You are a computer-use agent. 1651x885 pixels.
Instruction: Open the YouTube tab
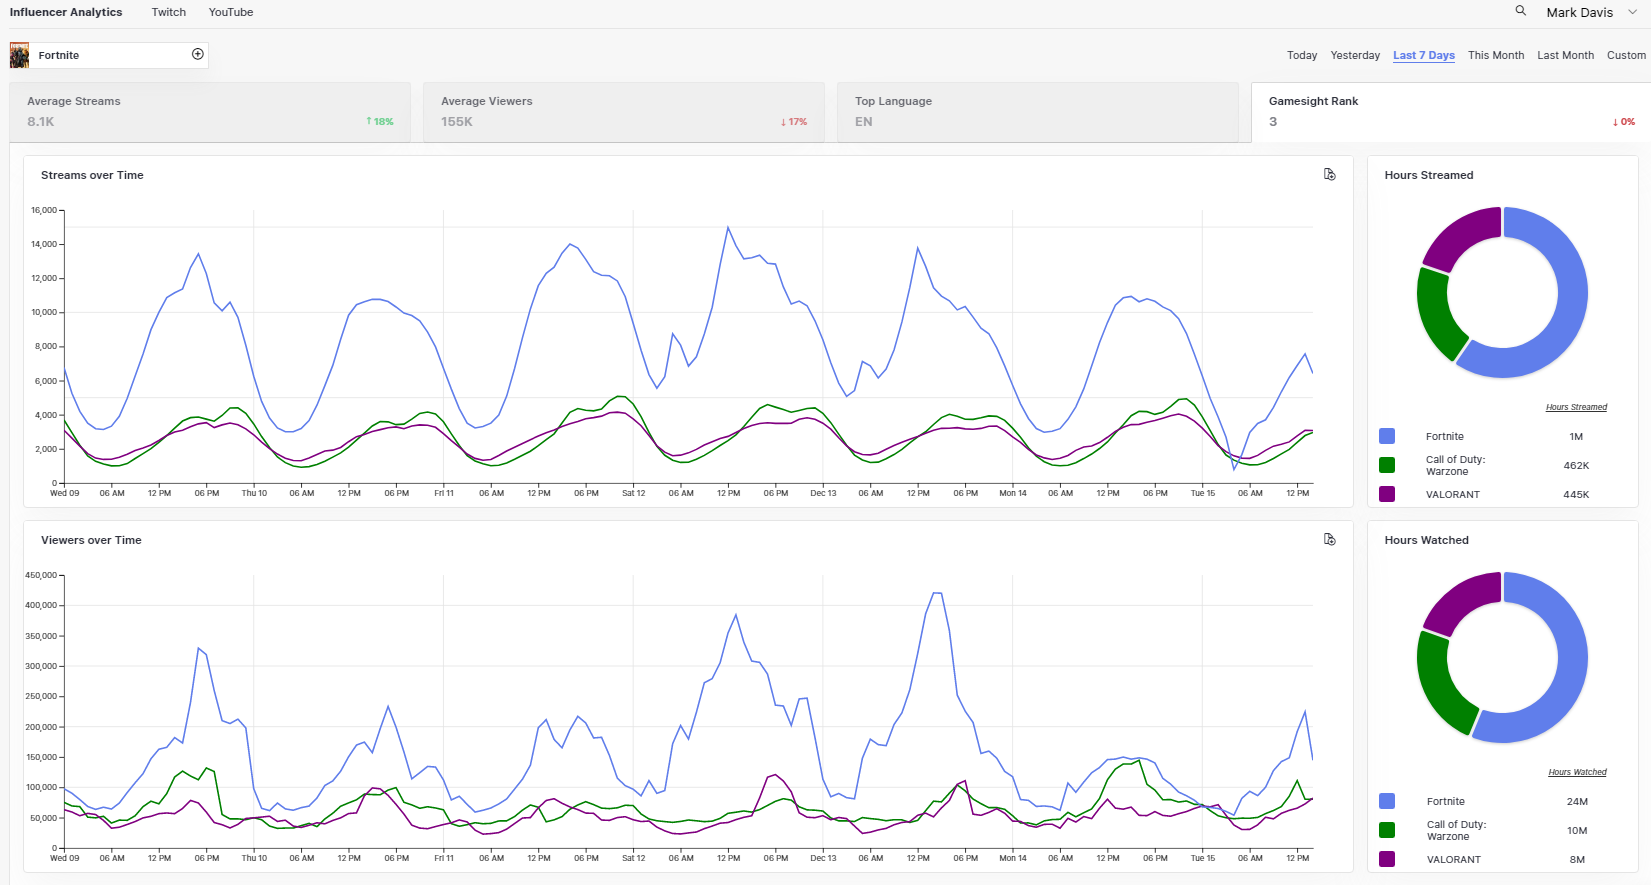pos(231,12)
